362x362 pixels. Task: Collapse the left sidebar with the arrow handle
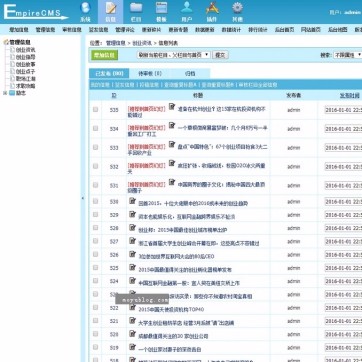(x=83, y=198)
